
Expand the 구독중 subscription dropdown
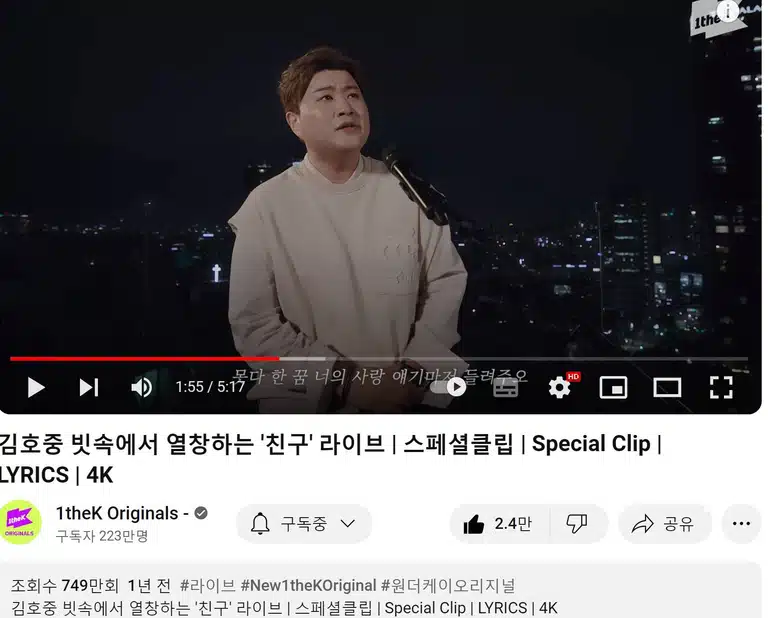click(x=304, y=524)
